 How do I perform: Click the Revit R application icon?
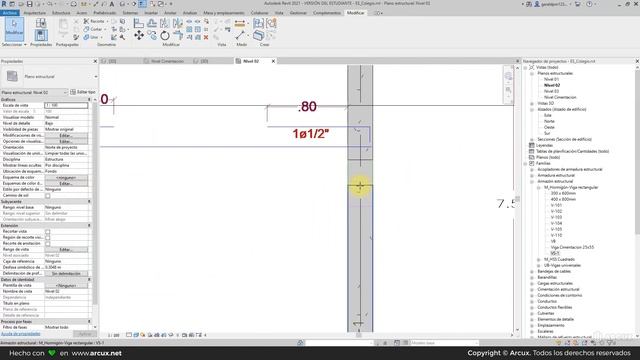click(x=4, y=4)
